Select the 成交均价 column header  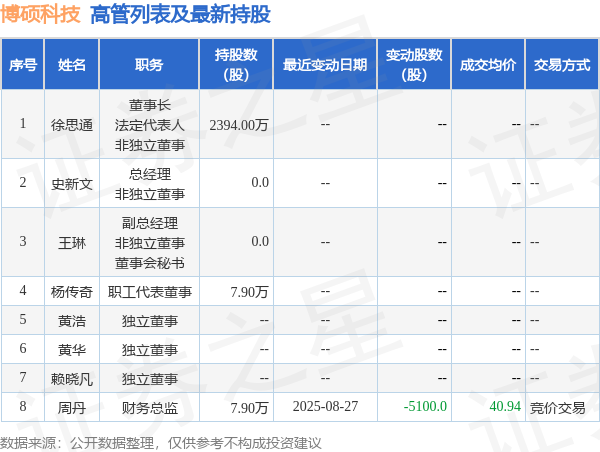pyautogui.click(x=488, y=64)
